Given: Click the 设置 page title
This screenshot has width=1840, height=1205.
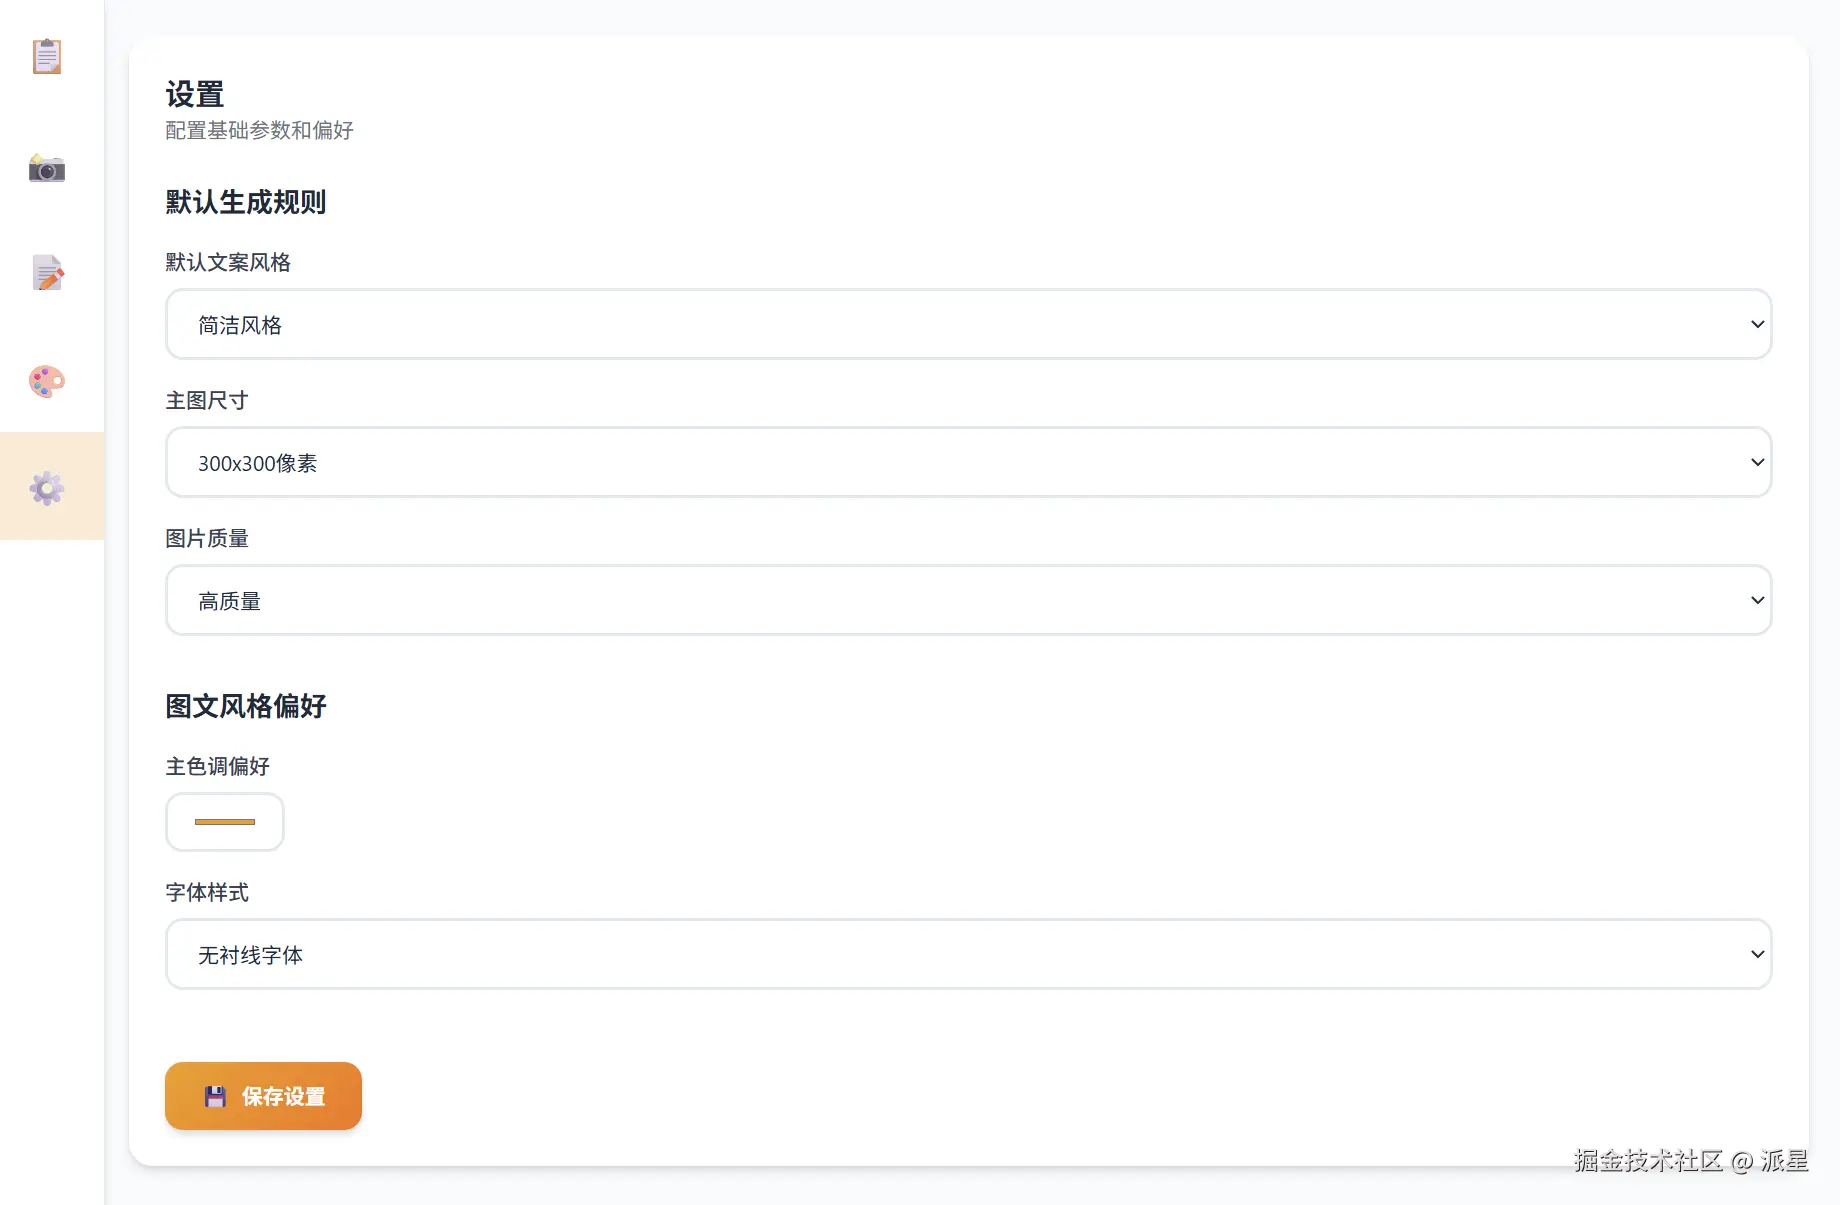Looking at the screenshot, I should [195, 95].
